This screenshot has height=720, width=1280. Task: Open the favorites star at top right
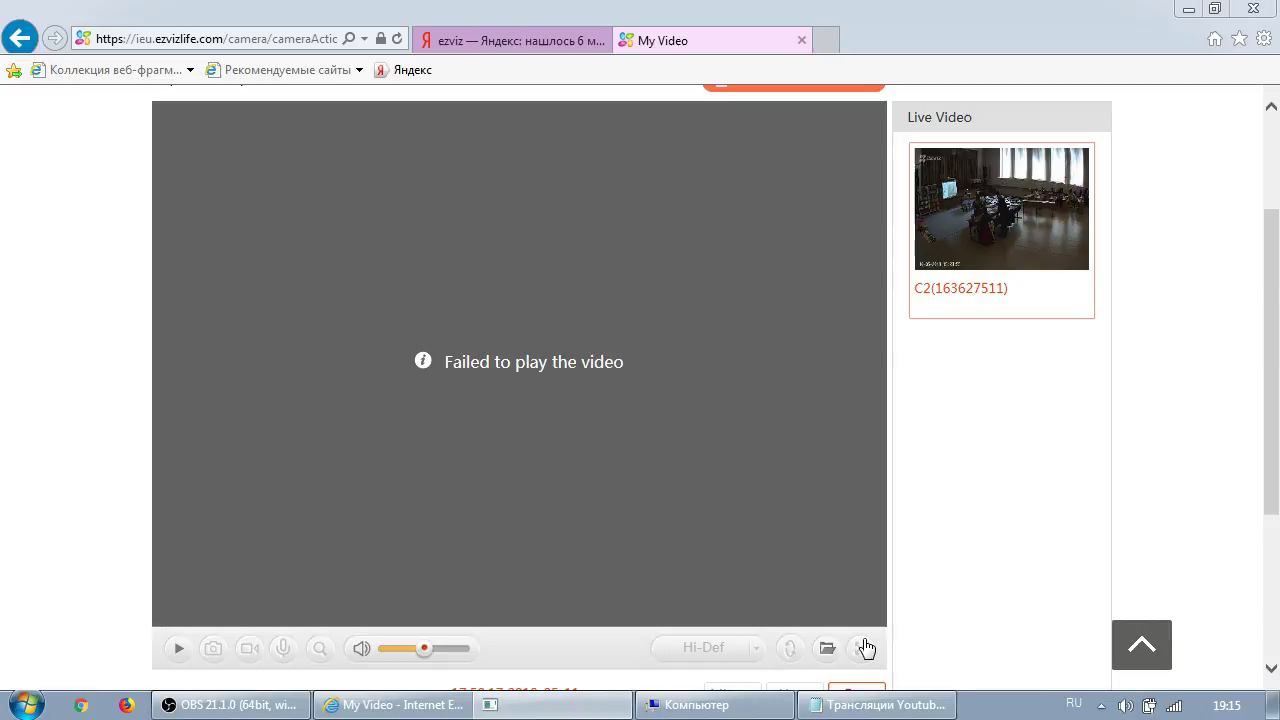pyautogui.click(x=1240, y=39)
